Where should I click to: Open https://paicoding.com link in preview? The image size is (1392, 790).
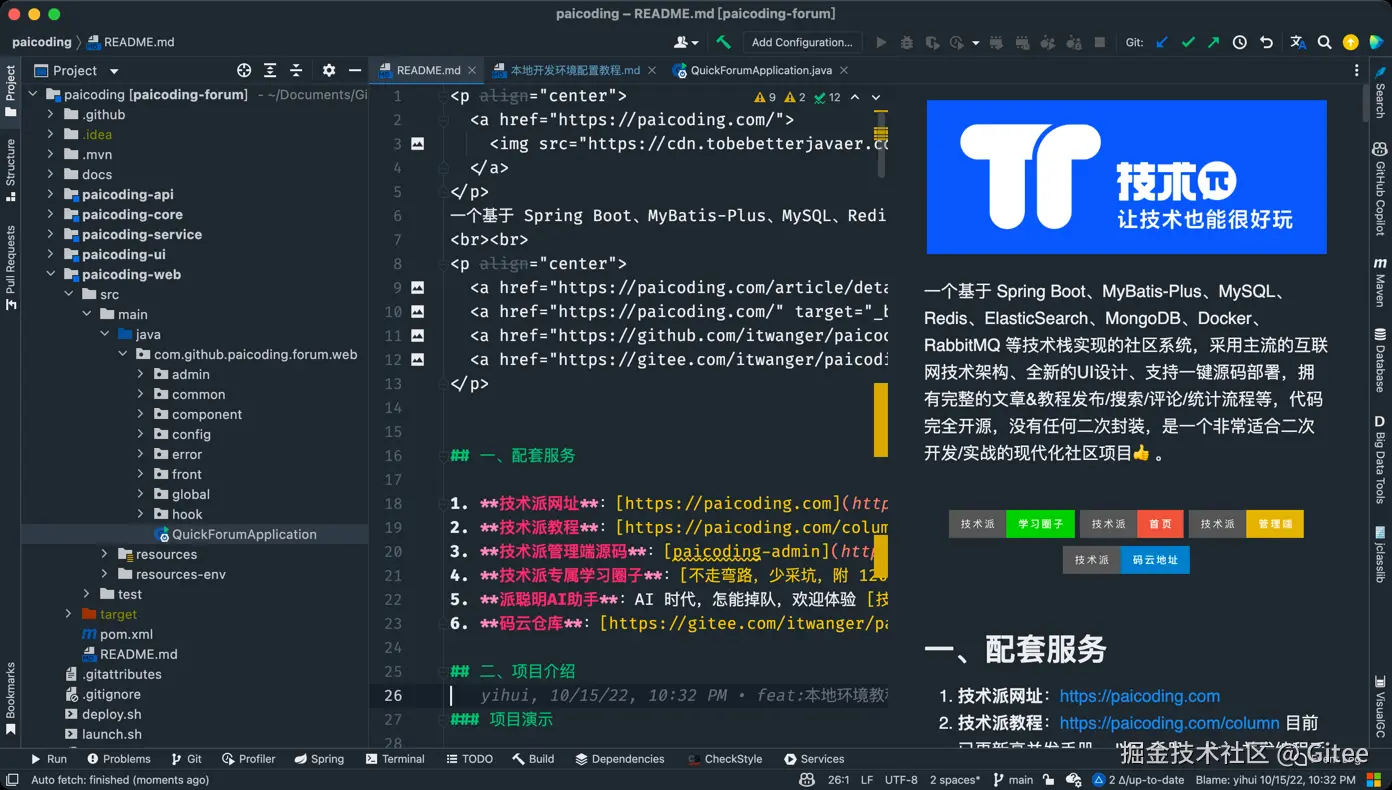[x=1140, y=696]
